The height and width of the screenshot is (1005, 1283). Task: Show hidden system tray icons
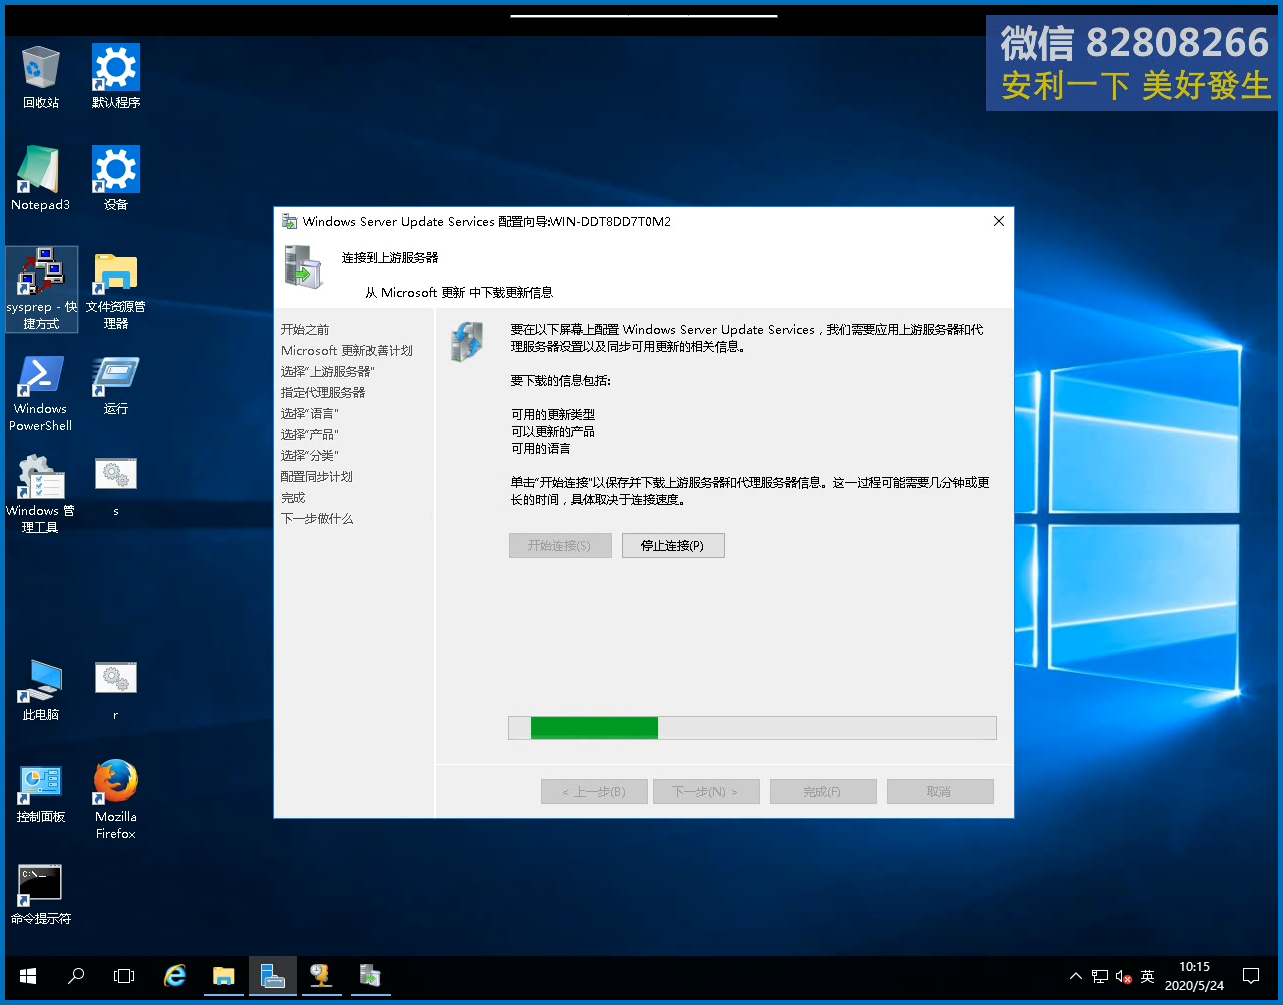point(1076,976)
